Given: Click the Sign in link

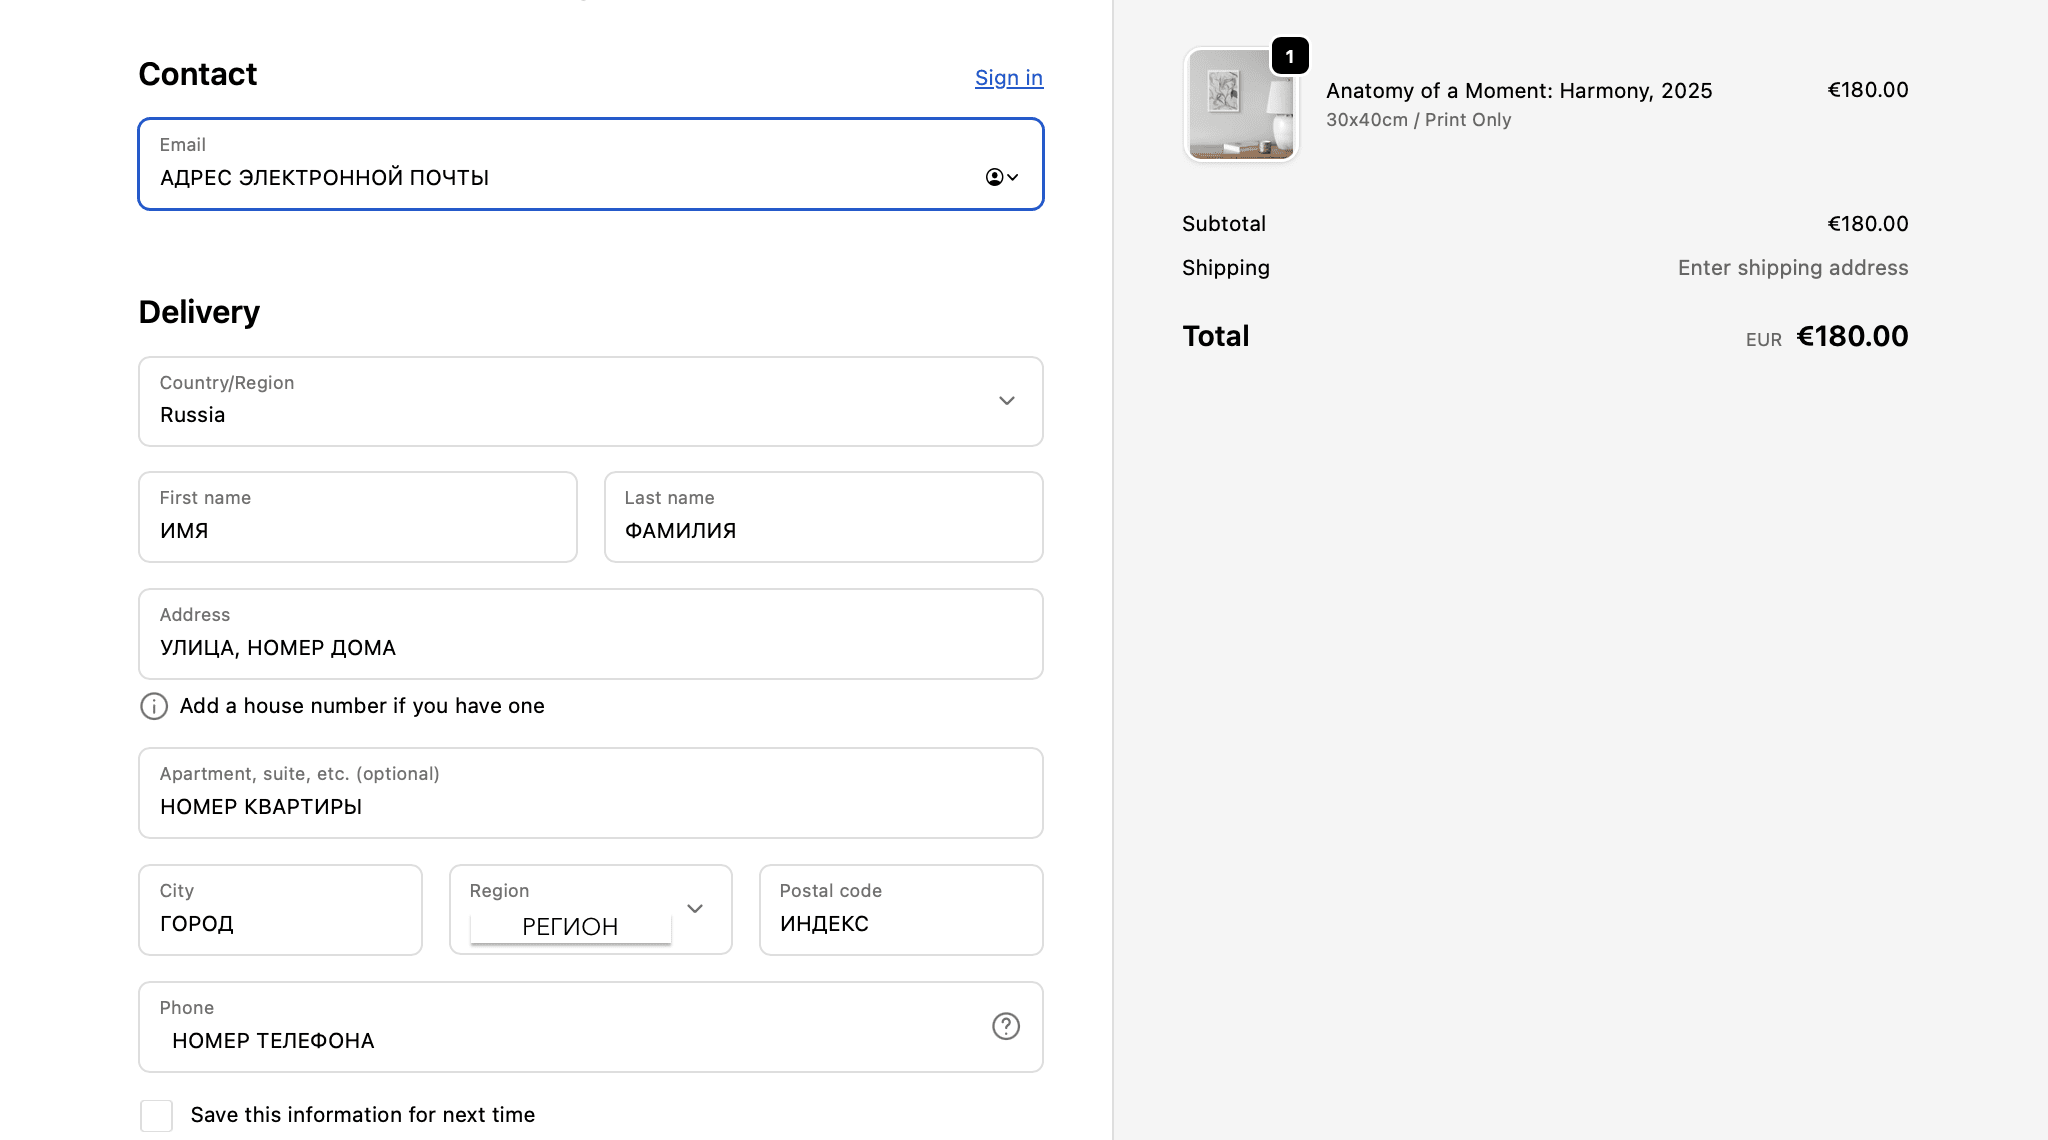Looking at the screenshot, I should (x=1008, y=78).
